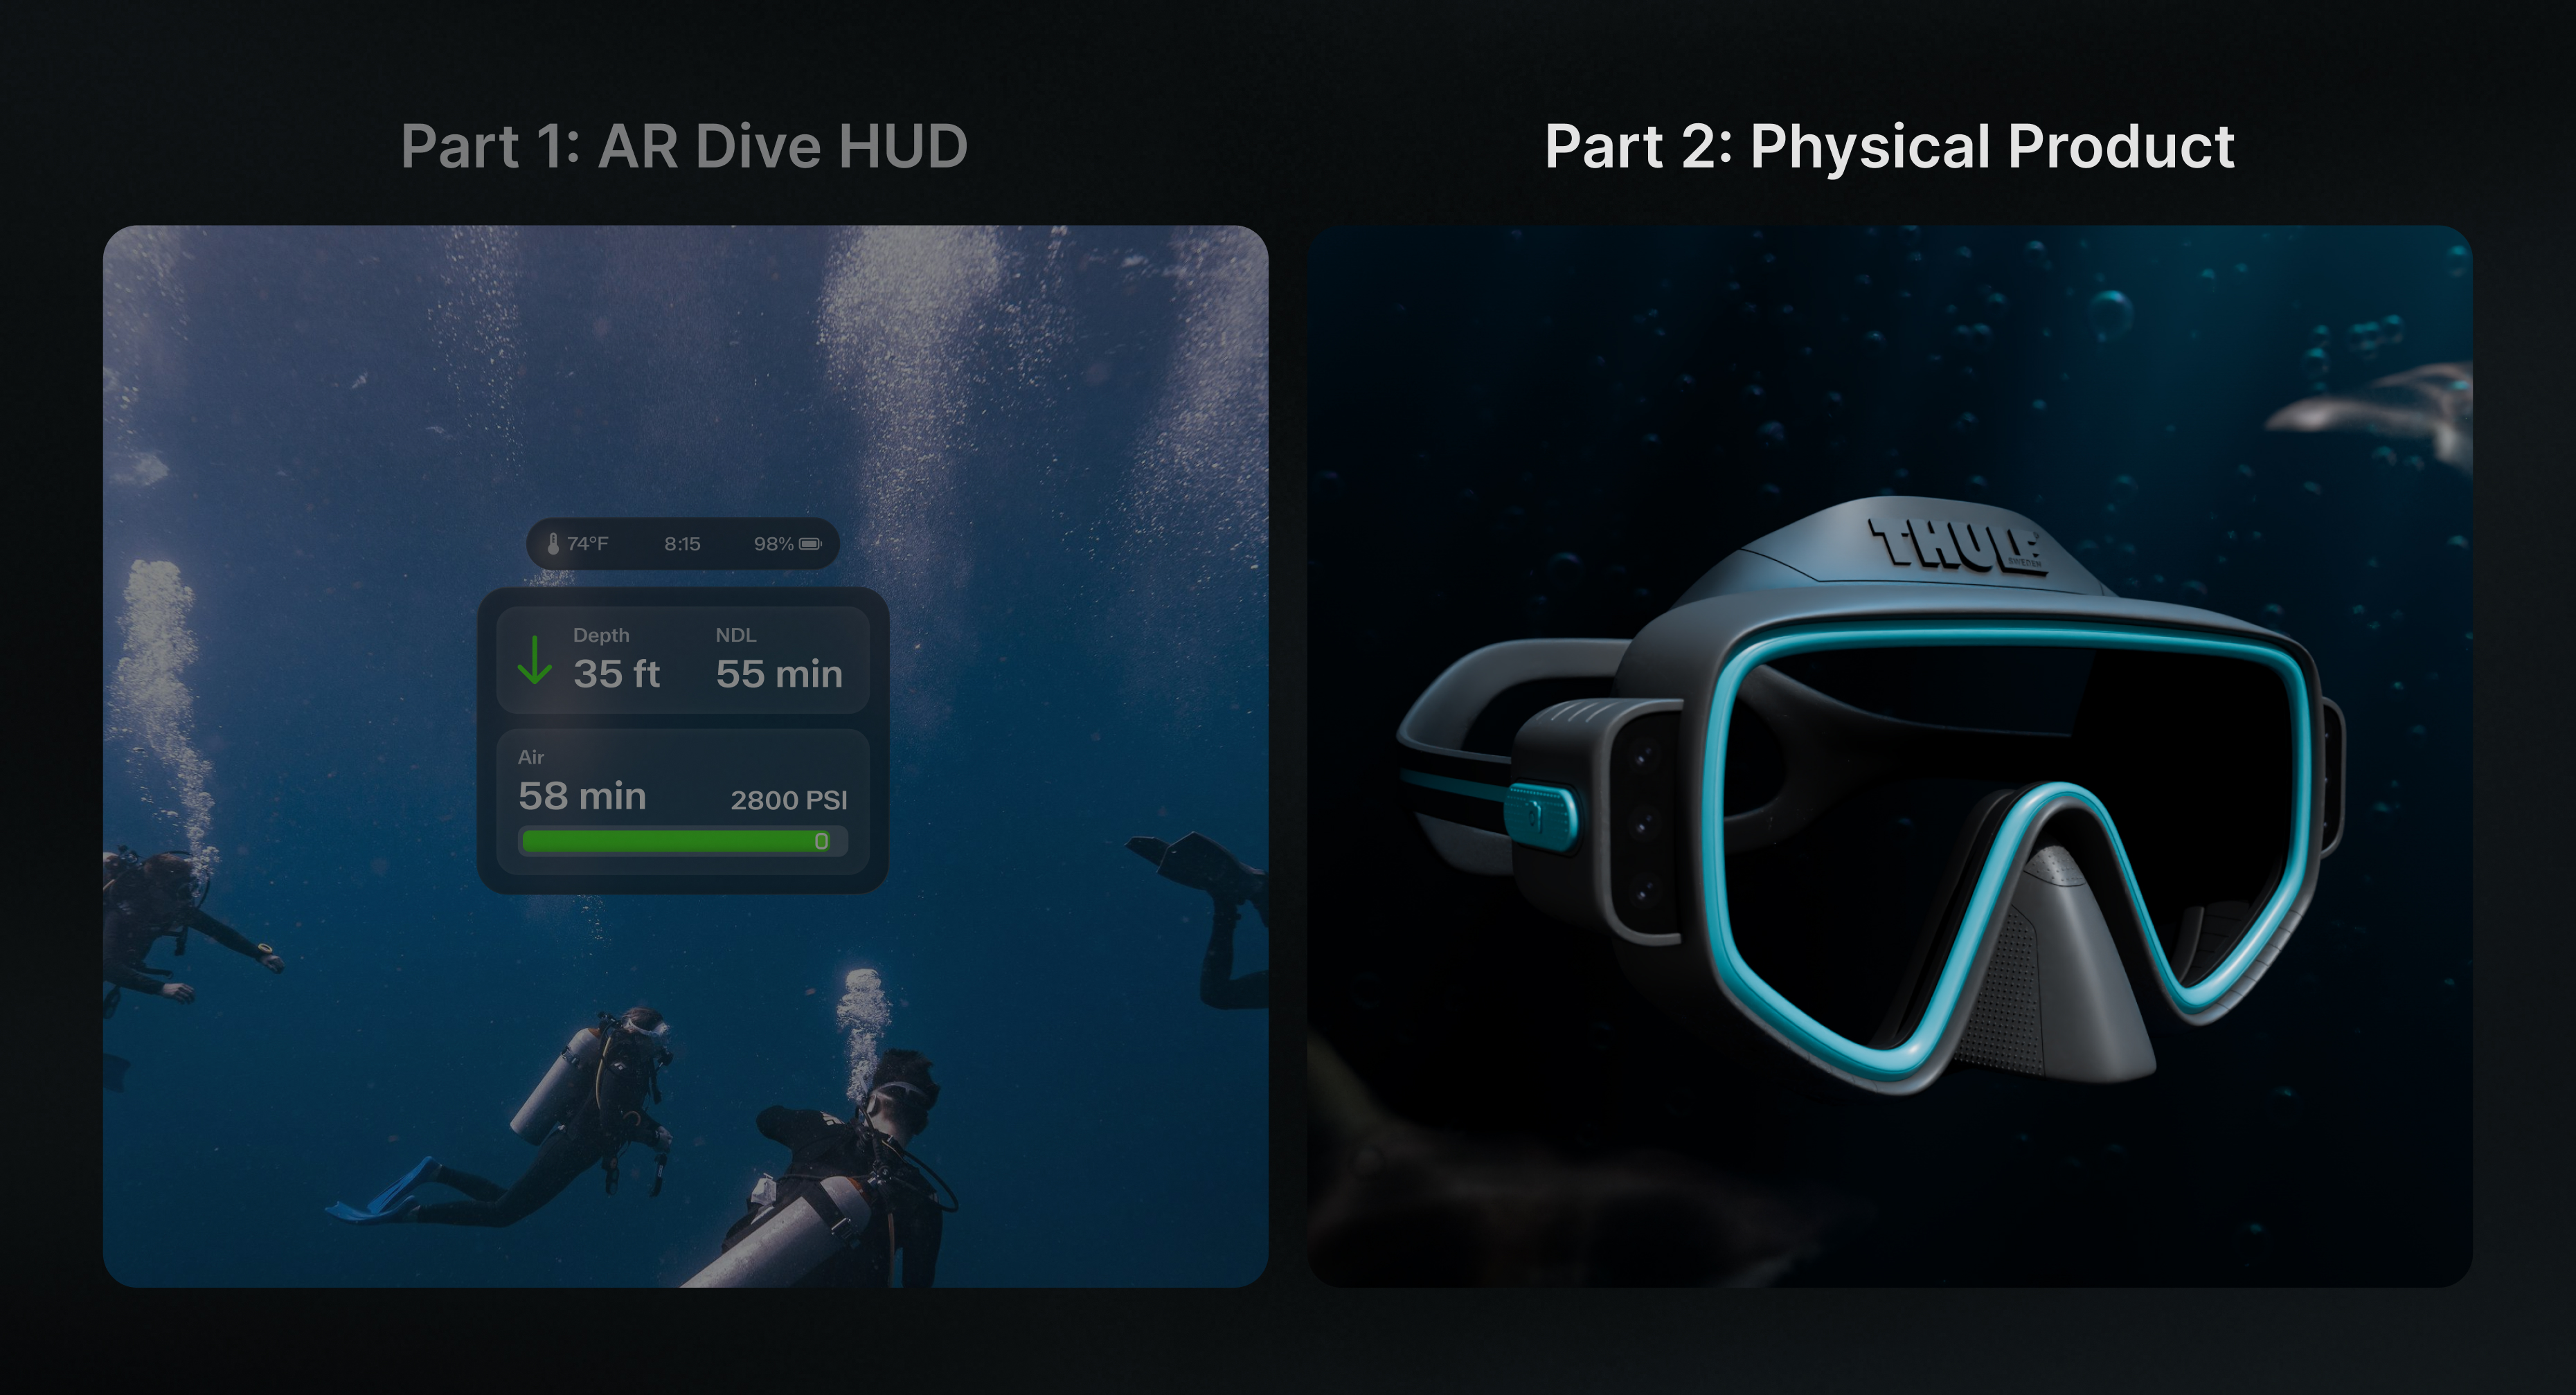Click the NDL 55 min readout
The width and height of the screenshot is (2576, 1395).
click(778, 673)
